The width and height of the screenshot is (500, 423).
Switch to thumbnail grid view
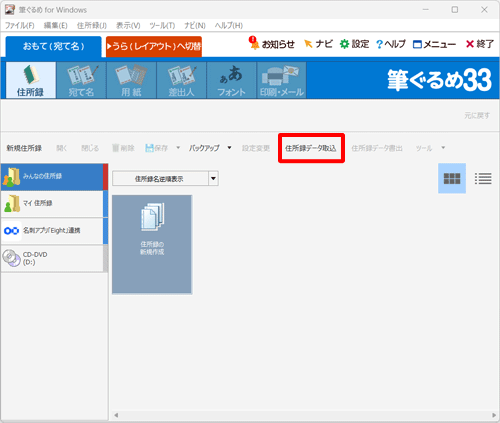[452, 178]
